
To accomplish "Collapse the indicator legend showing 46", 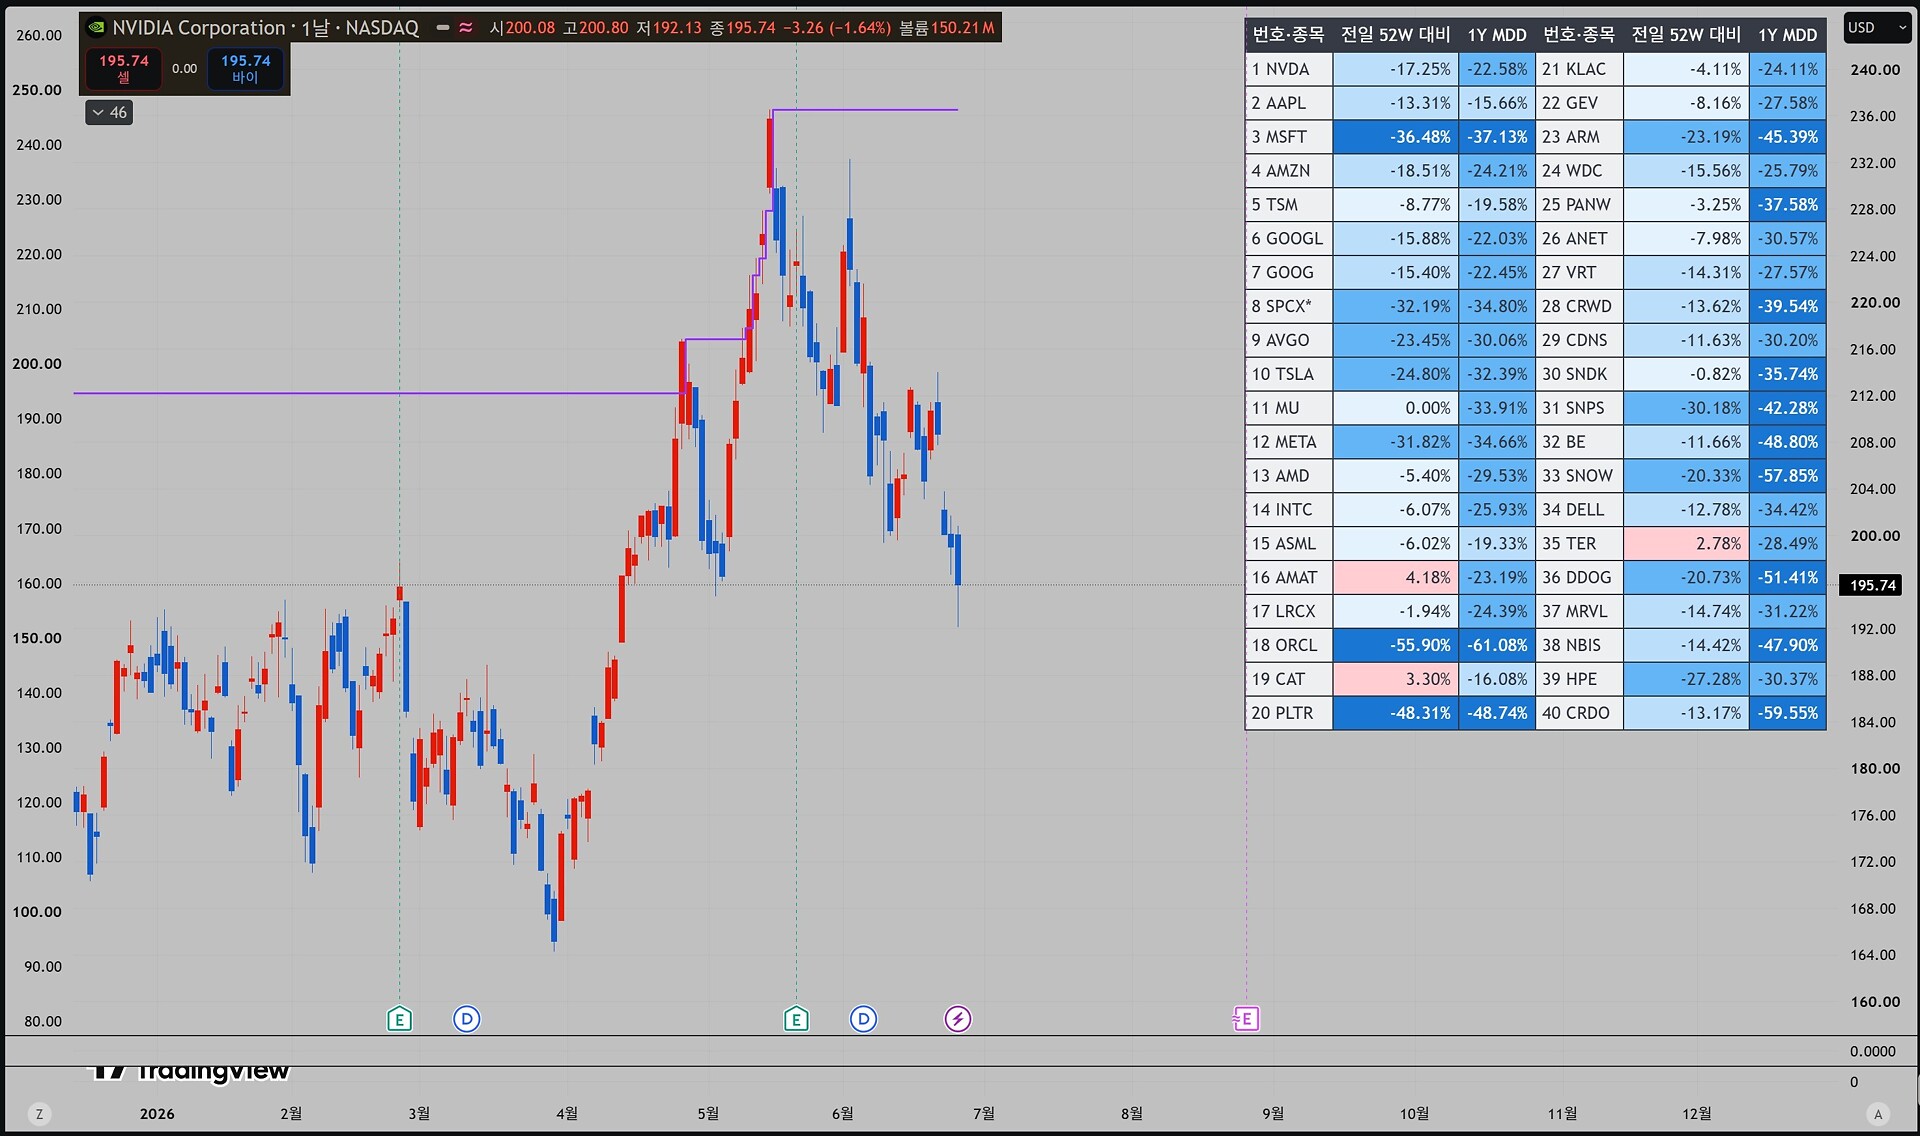I will point(109,113).
